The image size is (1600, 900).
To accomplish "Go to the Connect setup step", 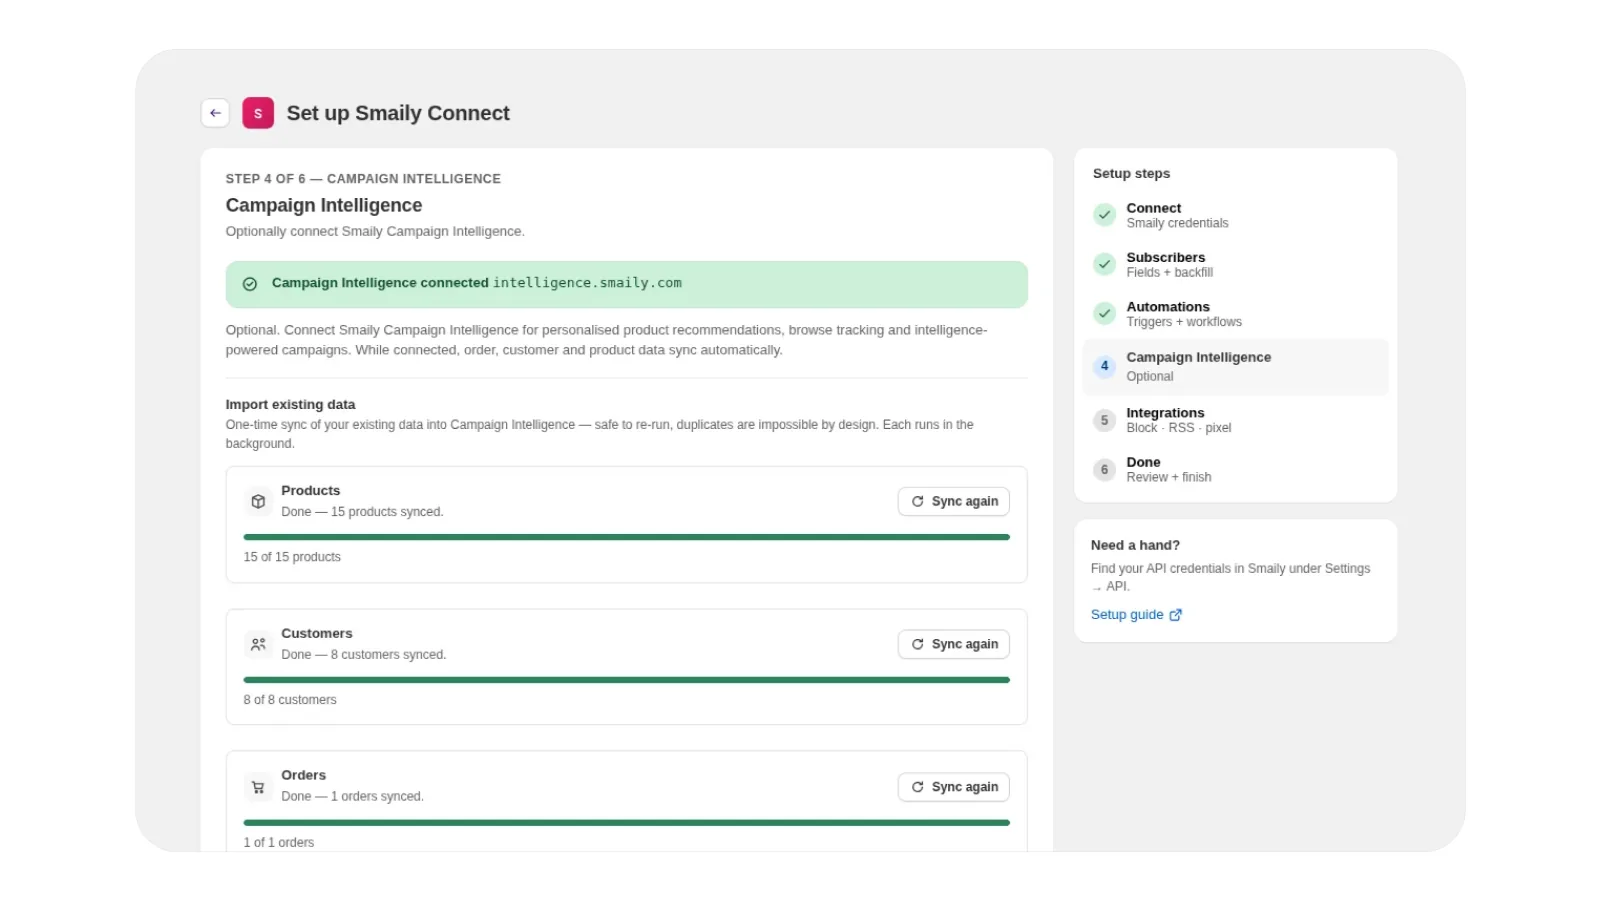I will 1235,215.
